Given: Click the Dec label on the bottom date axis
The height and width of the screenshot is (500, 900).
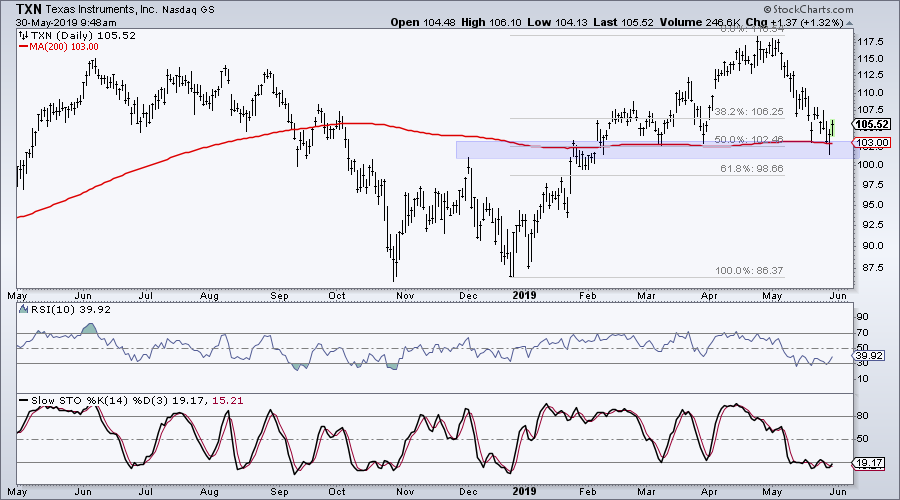Looking at the screenshot, I should (x=468, y=492).
